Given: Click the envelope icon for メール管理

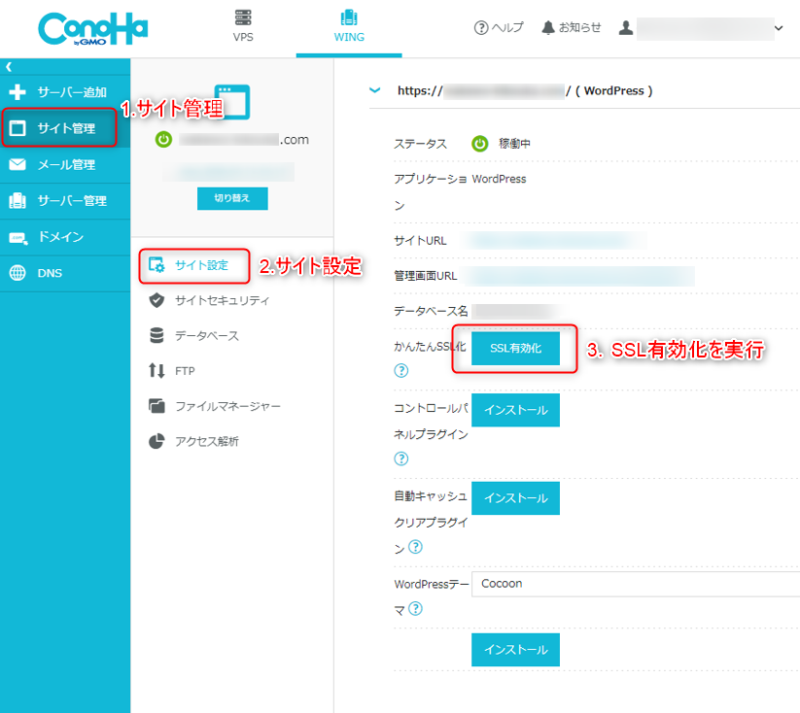Looking at the screenshot, I should [x=17, y=164].
